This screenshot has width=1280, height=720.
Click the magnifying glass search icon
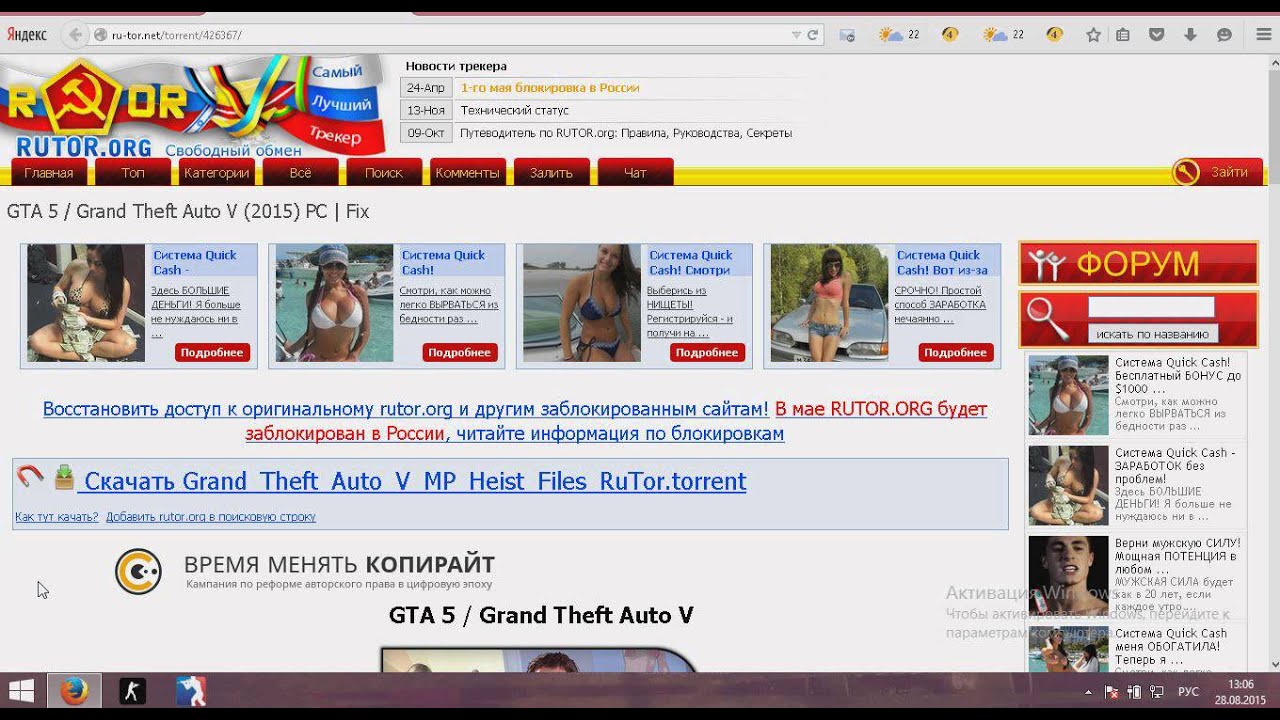pyautogui.click(x=1048, y=318)
